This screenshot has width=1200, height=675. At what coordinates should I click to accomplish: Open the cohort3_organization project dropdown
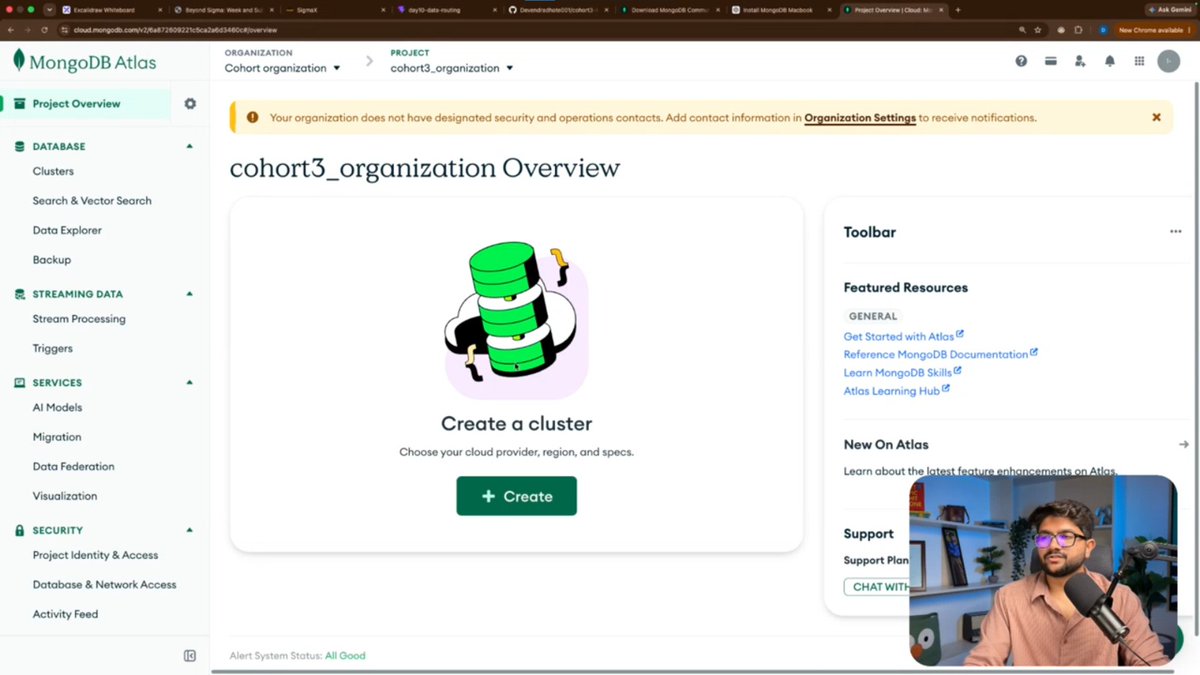tap(452, 68)
